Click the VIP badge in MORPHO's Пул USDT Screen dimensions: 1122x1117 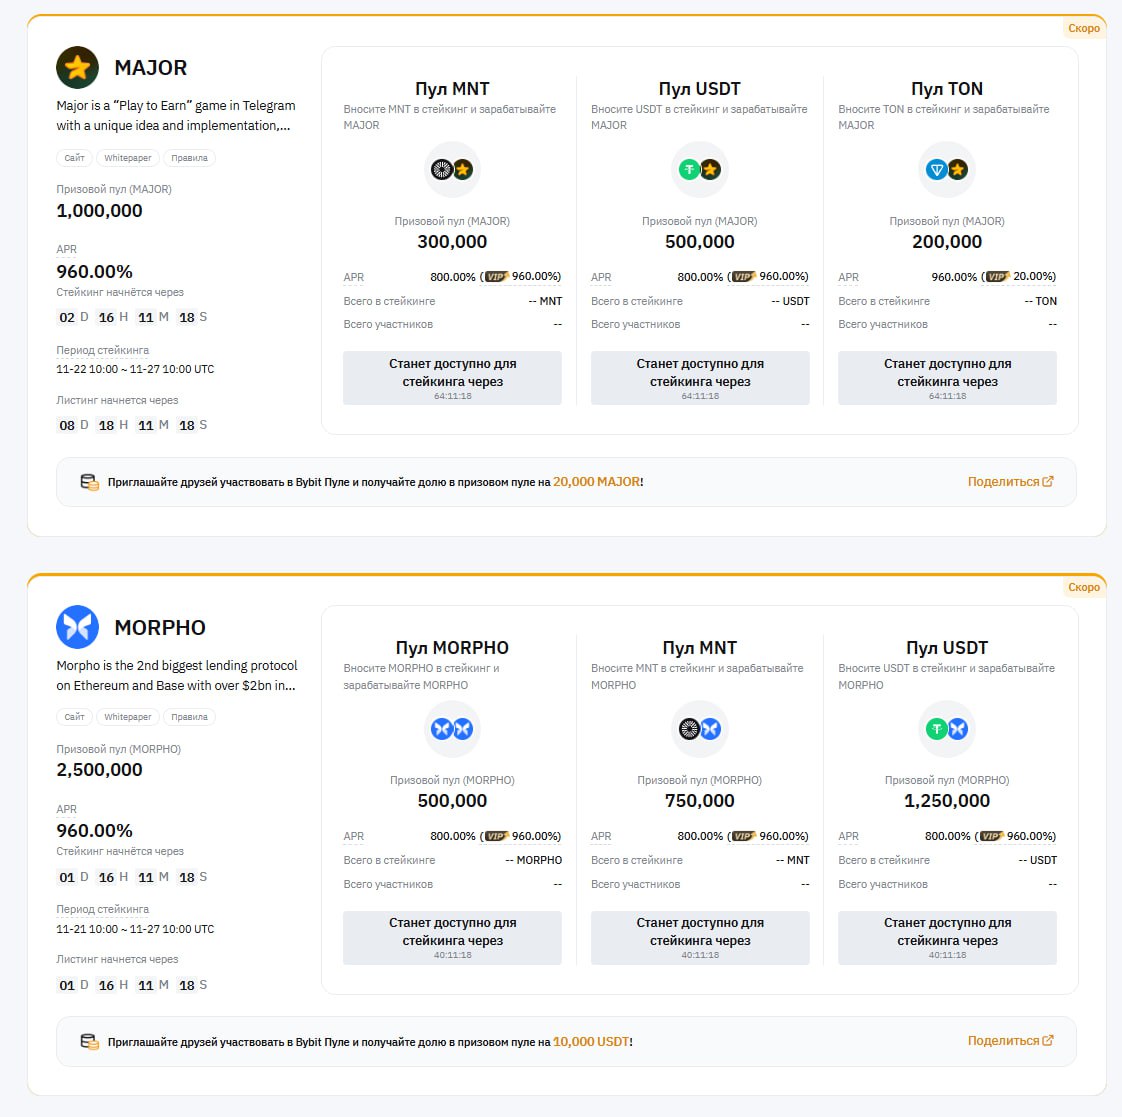click(992, 836)
